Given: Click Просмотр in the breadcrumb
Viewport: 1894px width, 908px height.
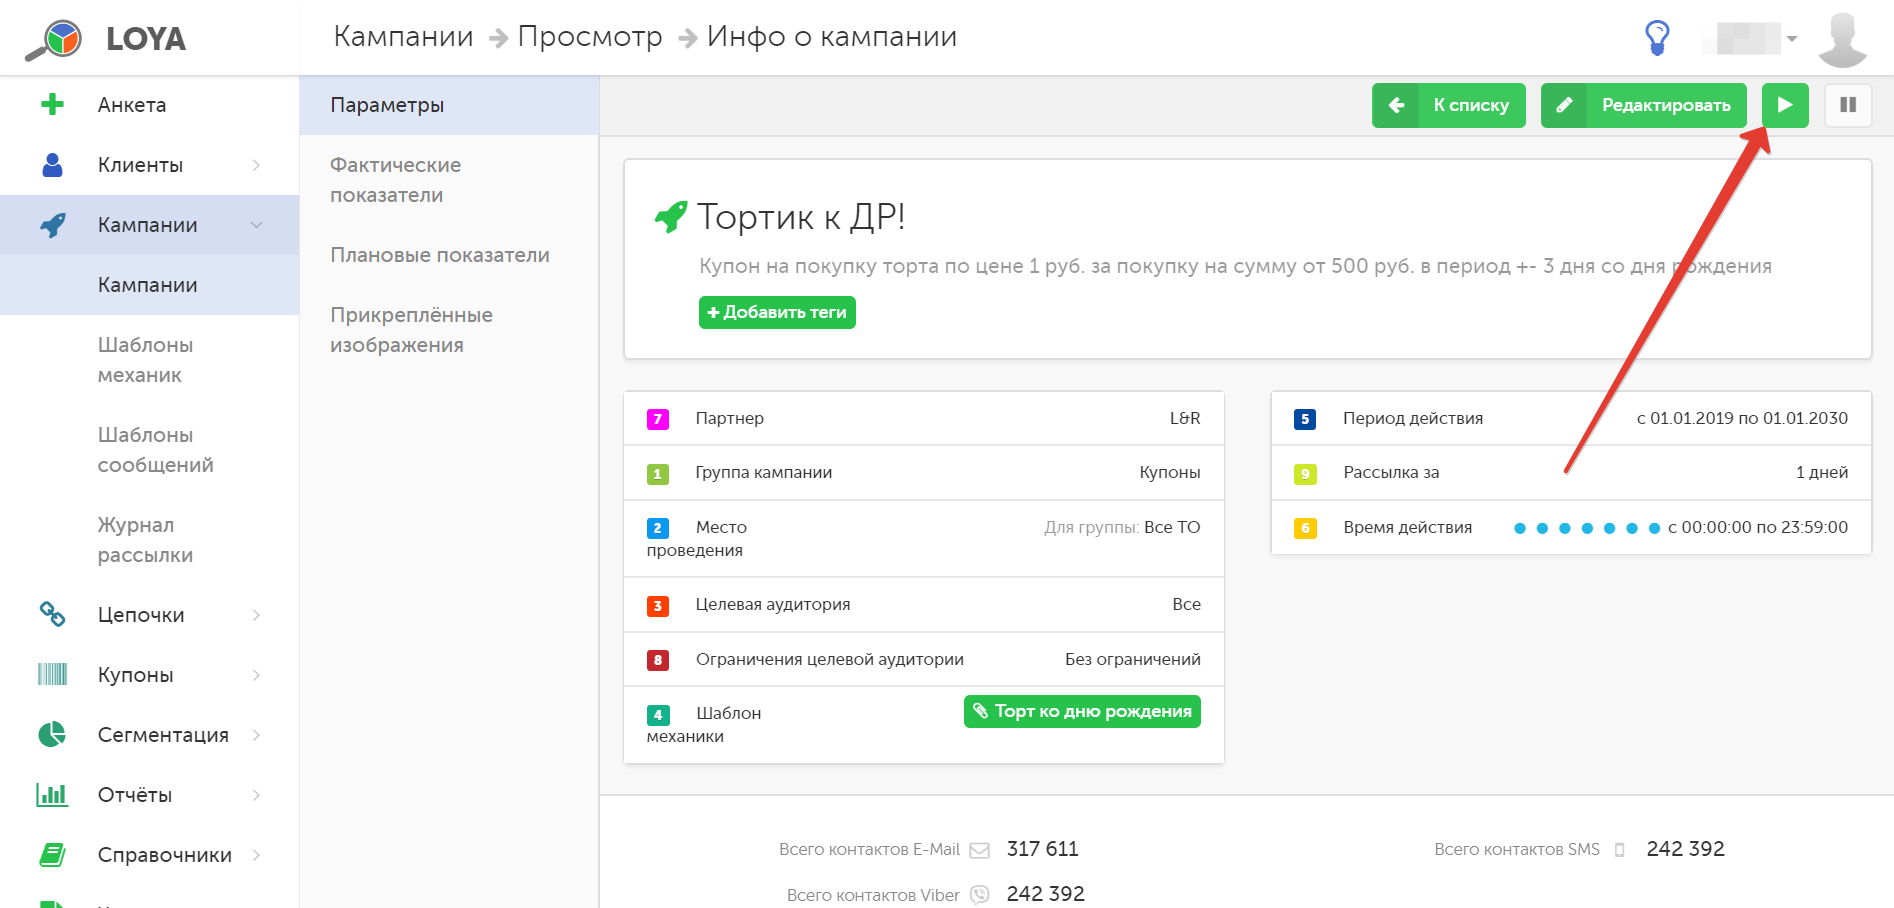Looking at the screenshot, I should (590, 37).
